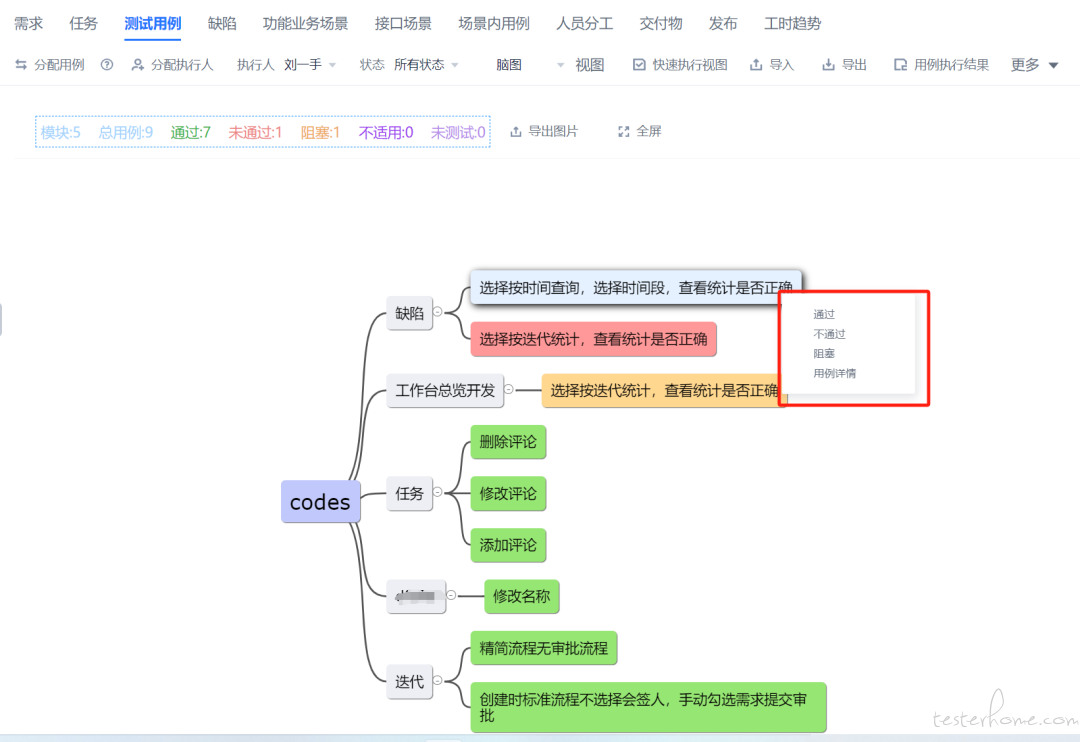Click 未通过:1 statistic
The height and width of the screenshot is (742, 1080).
pos(255,132)
